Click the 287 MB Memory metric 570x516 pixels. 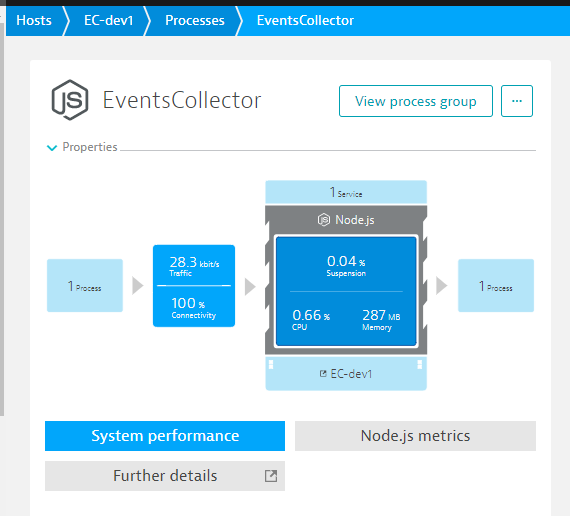click(x=381, y=319)
